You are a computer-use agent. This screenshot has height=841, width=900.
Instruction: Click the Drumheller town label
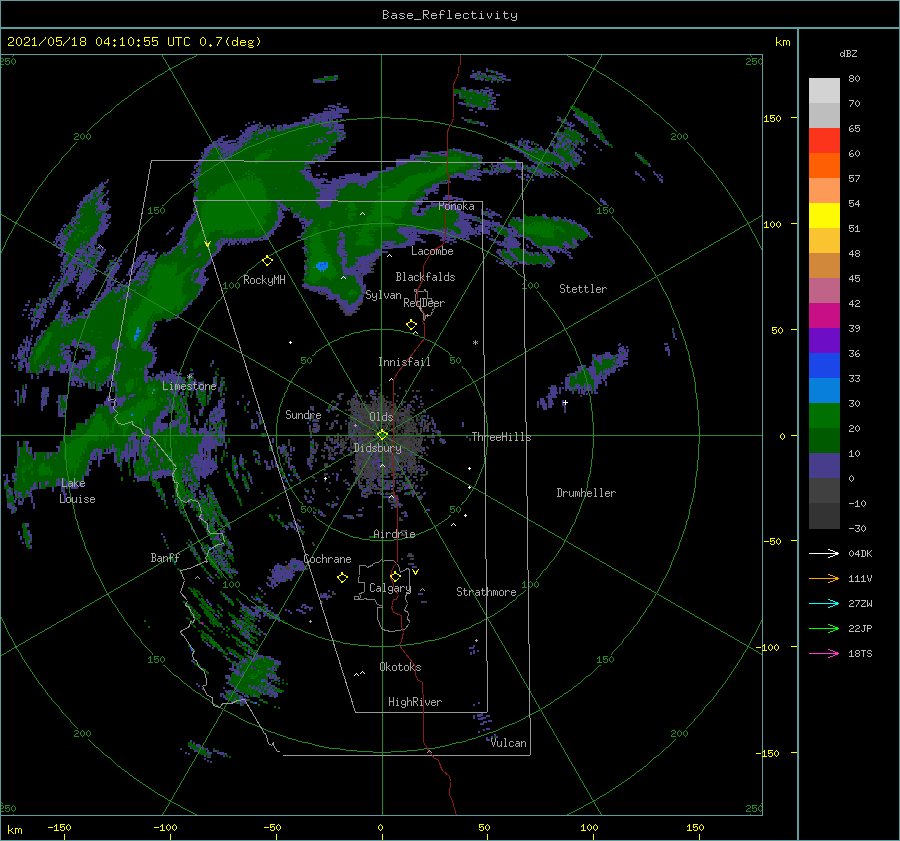586,493
